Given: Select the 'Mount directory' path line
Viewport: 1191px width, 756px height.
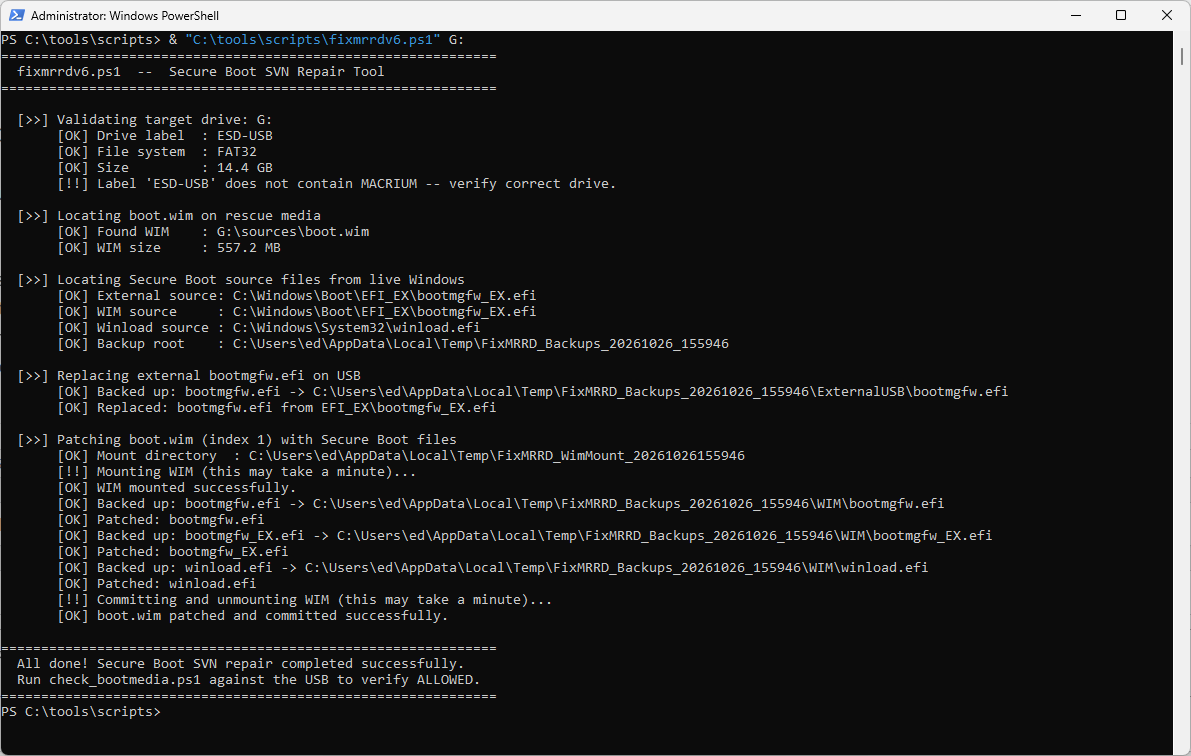Looking at the screenshot, I should pos(401,455).
